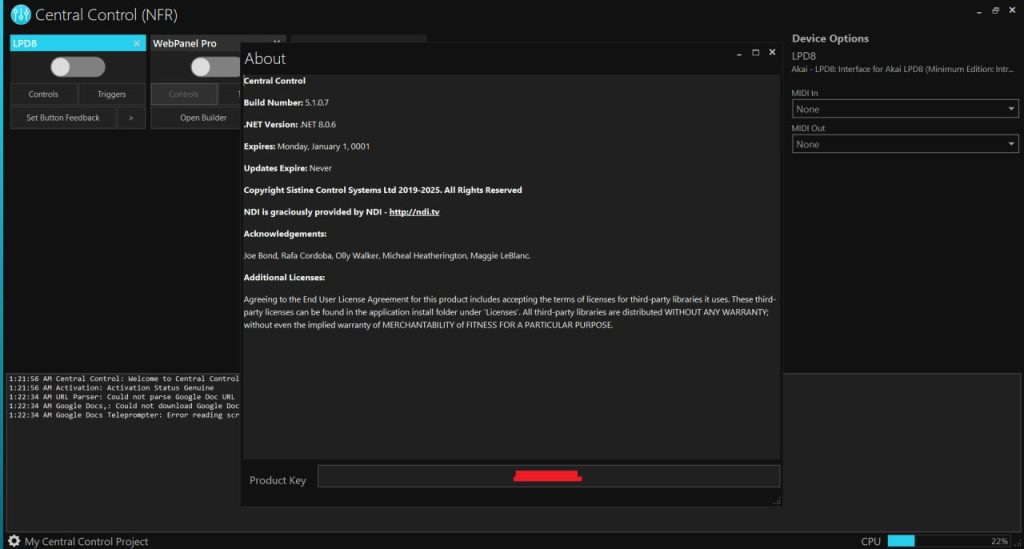Viewport: 1024px width, 549px height.
Task: Click the Copyright Sistine Control Systems line
Action: (383, 190)
